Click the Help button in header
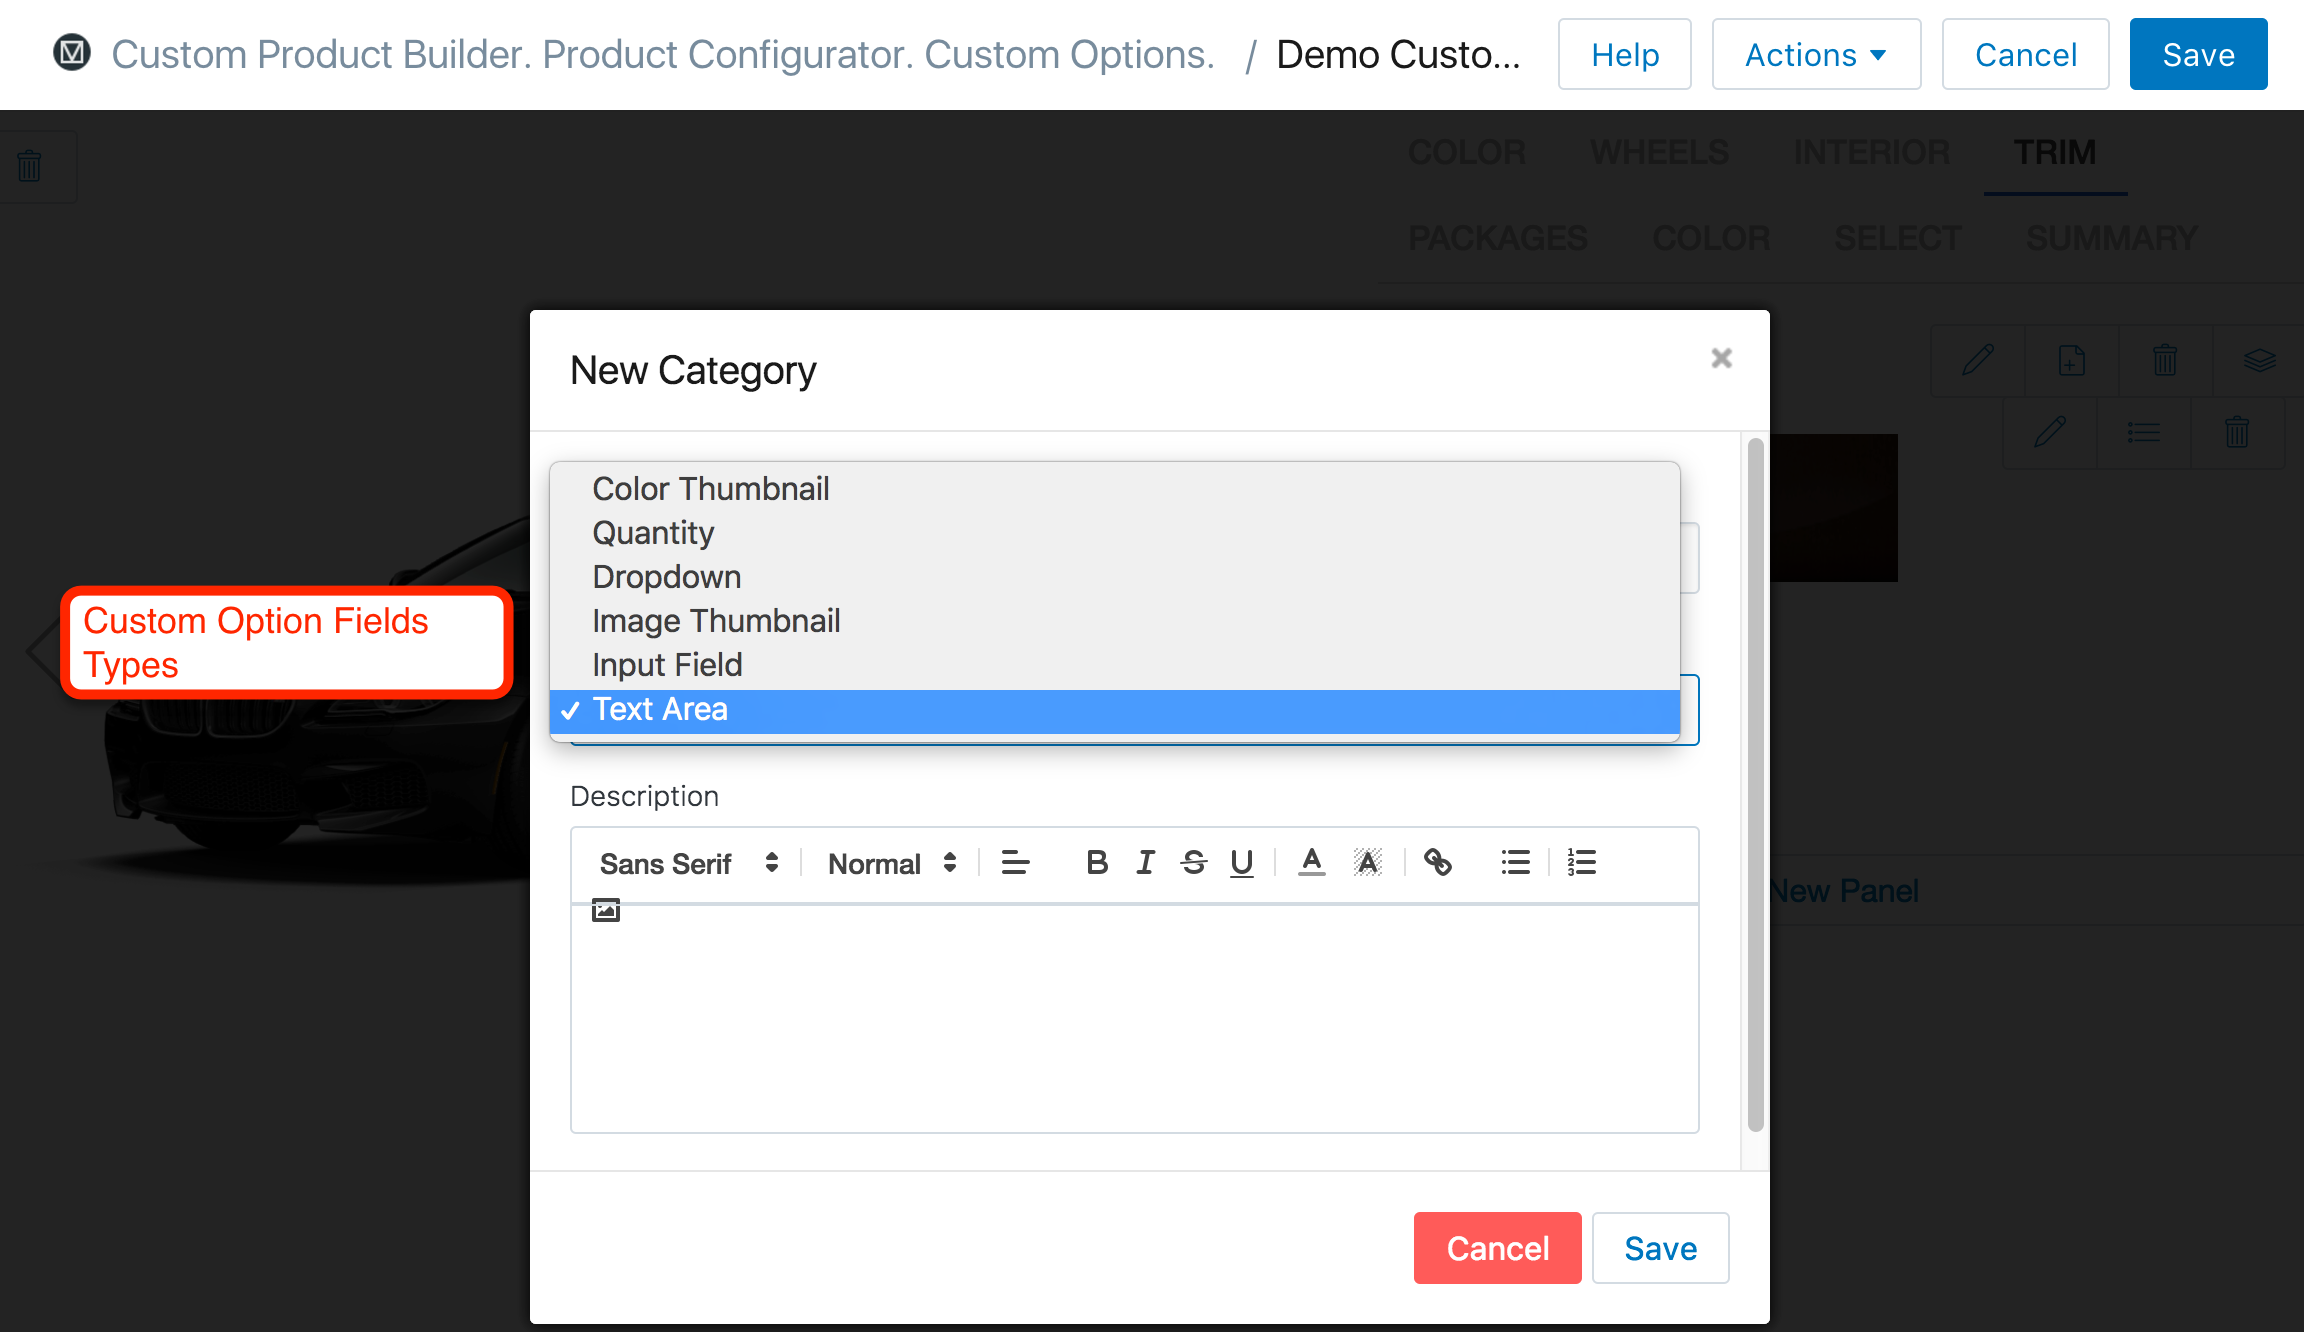The width and height of the screenshot is (2304, 1332). click(x=1624, y=55)
